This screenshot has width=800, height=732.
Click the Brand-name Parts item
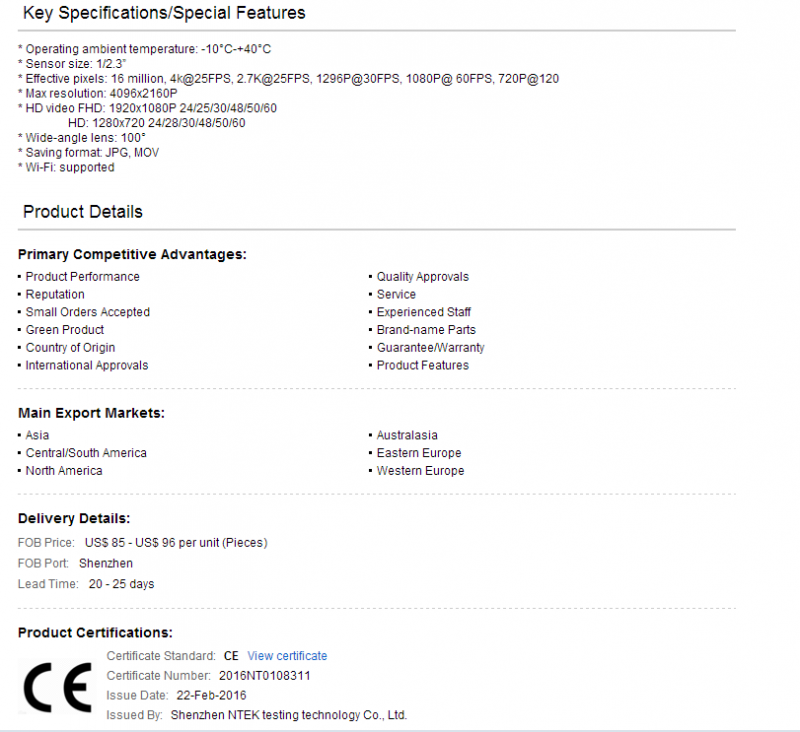[x=426, y=330]
